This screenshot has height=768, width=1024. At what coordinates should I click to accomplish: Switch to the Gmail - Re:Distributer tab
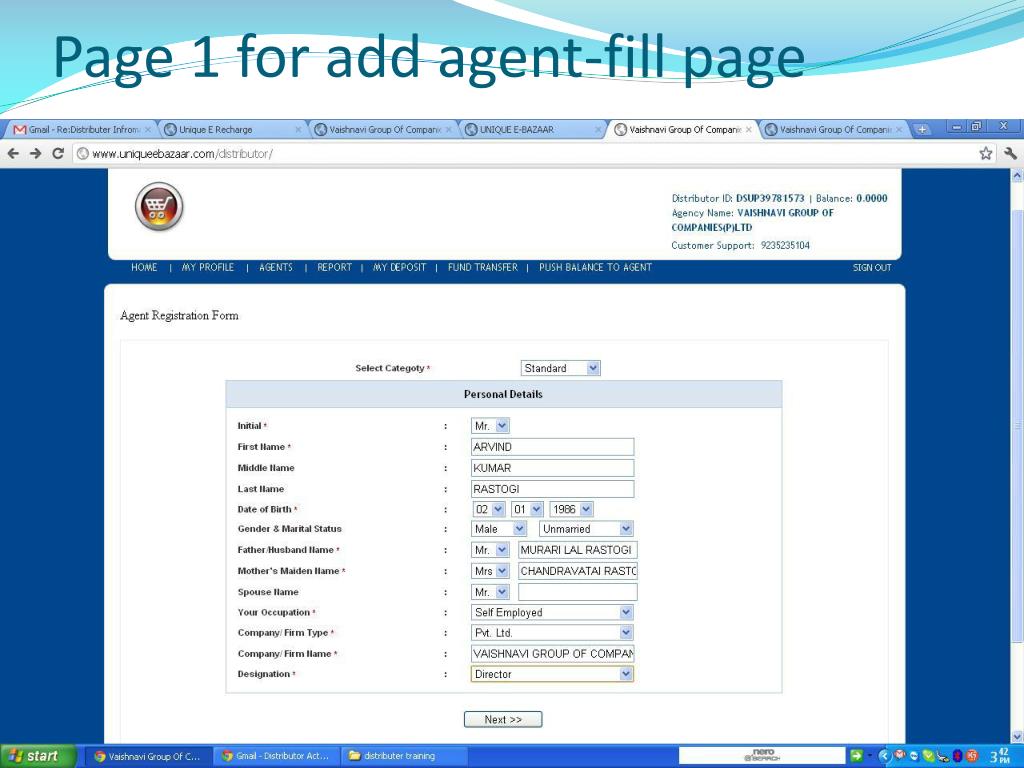pyautogui.click(x=80, y=129)
